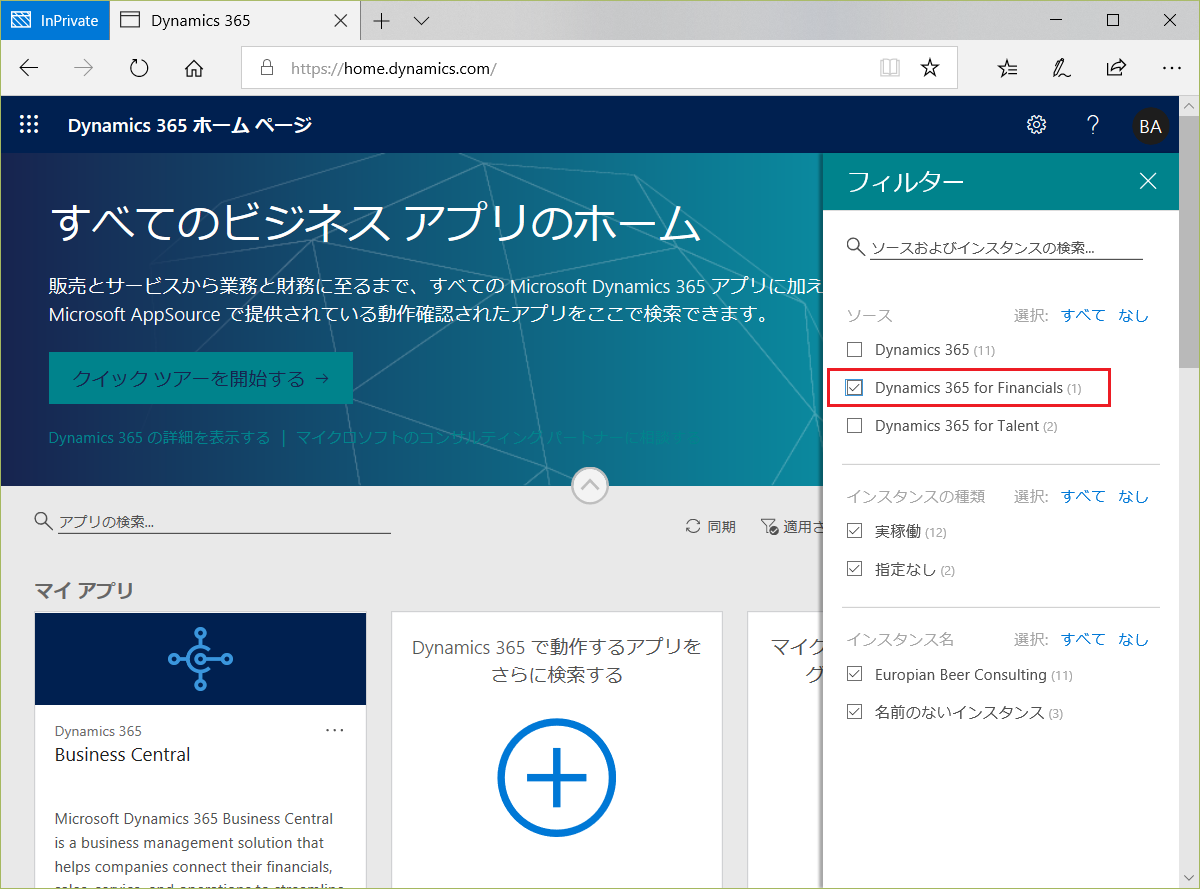Image resolution: width=1200 pixels, height=889 pixels.
Task: Go back in the browser
Action: click(x=29, y=68)
